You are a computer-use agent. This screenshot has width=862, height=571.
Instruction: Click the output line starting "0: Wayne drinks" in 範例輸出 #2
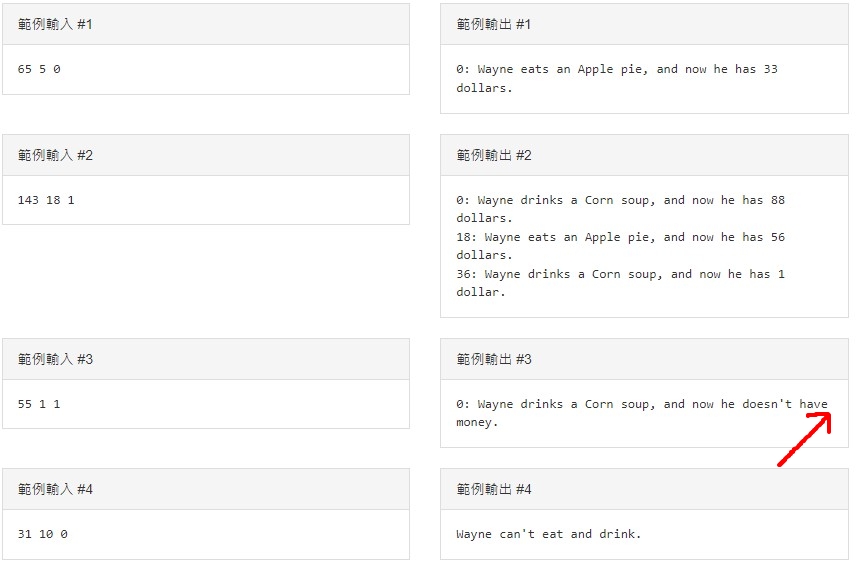[620, 200]
